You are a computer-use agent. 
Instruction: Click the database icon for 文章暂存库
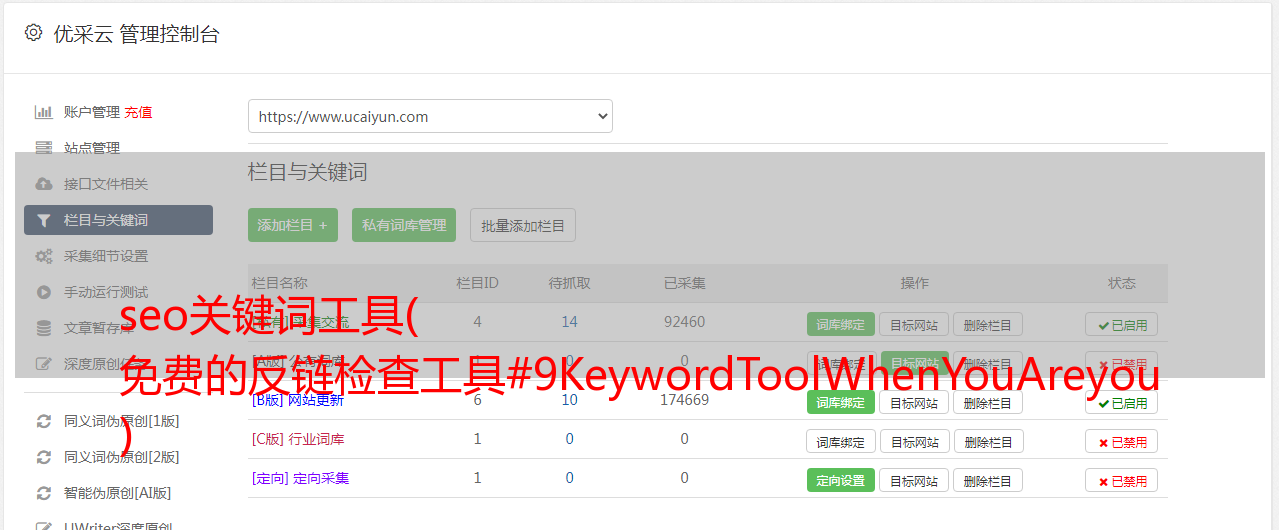43,328
